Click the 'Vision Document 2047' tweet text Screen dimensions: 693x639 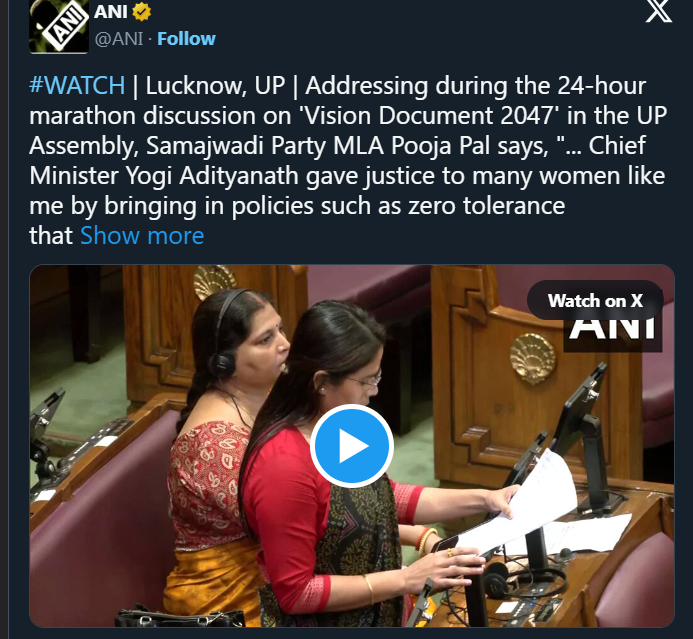pos(427,116)
